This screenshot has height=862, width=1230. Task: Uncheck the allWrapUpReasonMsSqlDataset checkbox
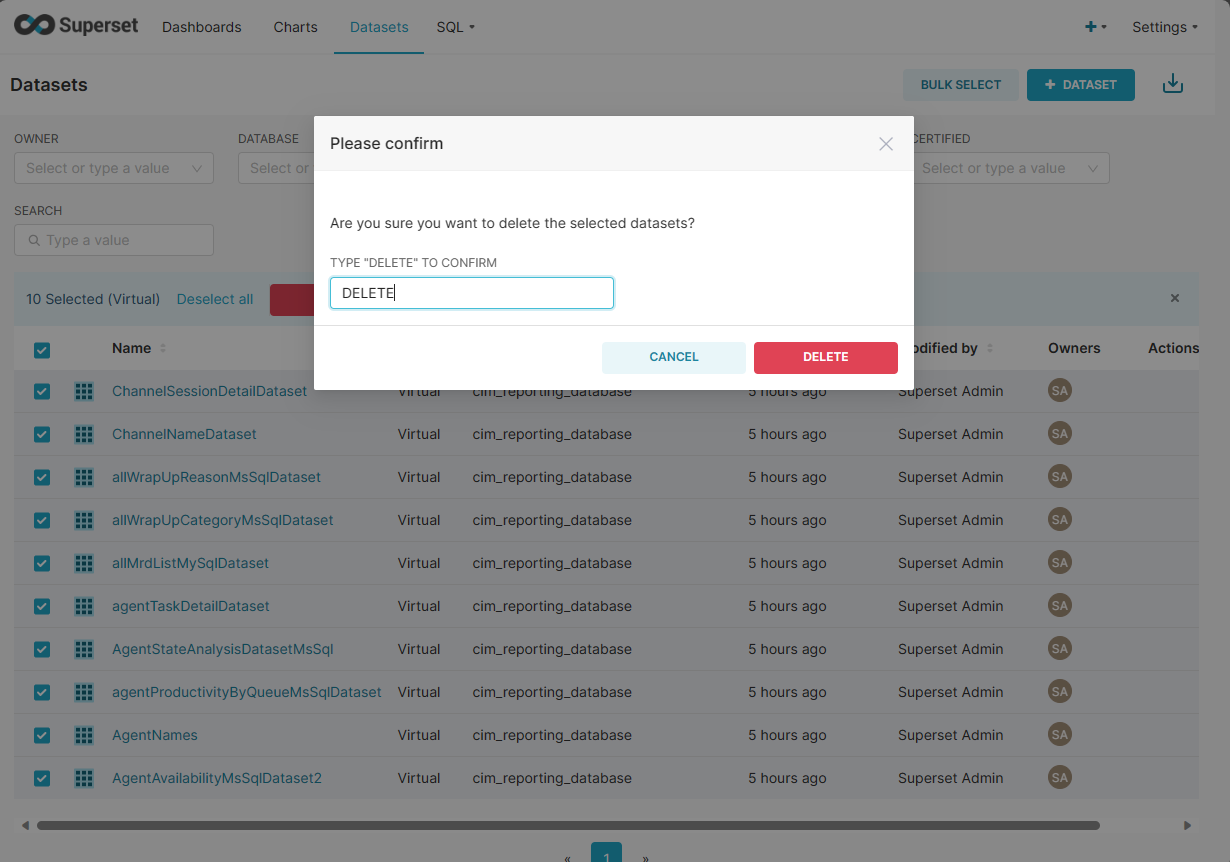click(42, 477)
